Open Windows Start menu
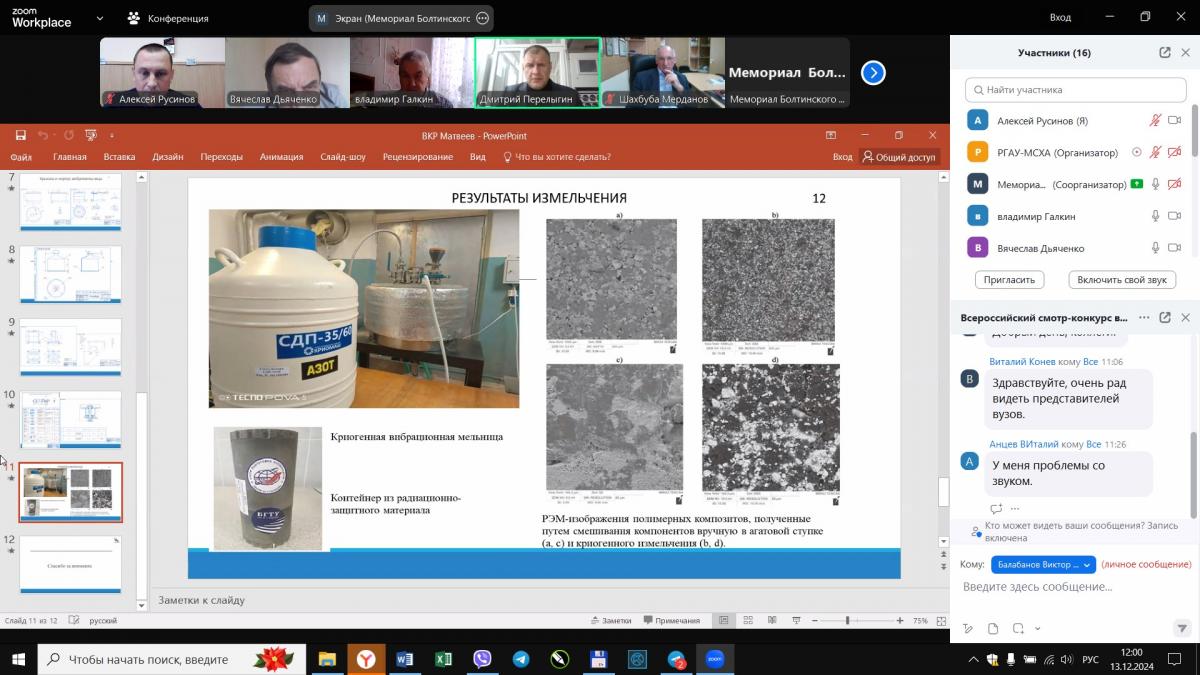1200x675 pixels. pos(18,659)
